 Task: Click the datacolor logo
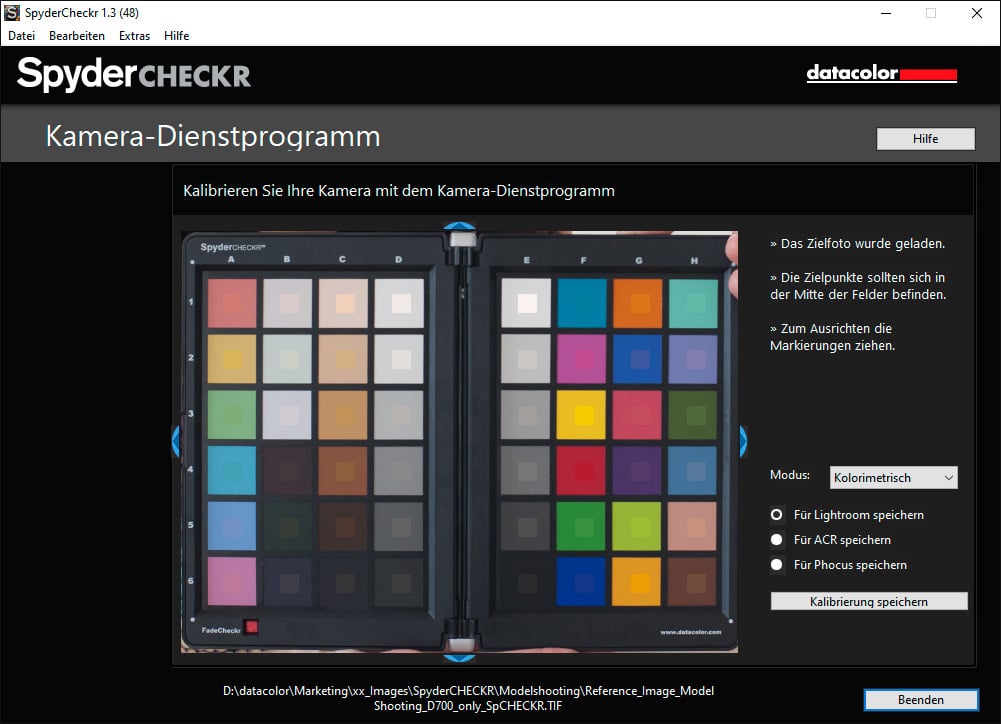(x=881, y=74)
